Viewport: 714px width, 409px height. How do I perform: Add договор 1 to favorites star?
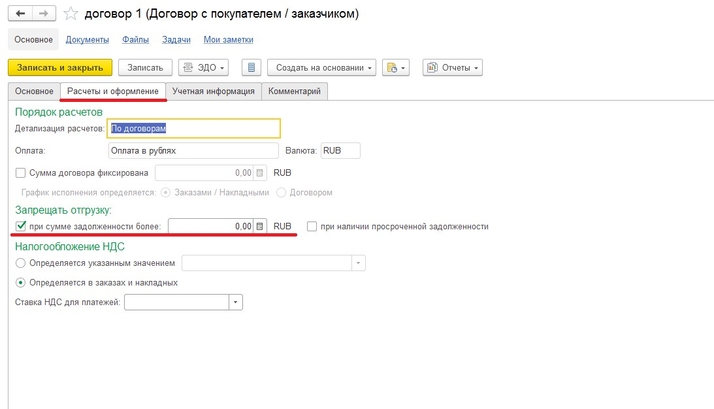pos(71,14)
